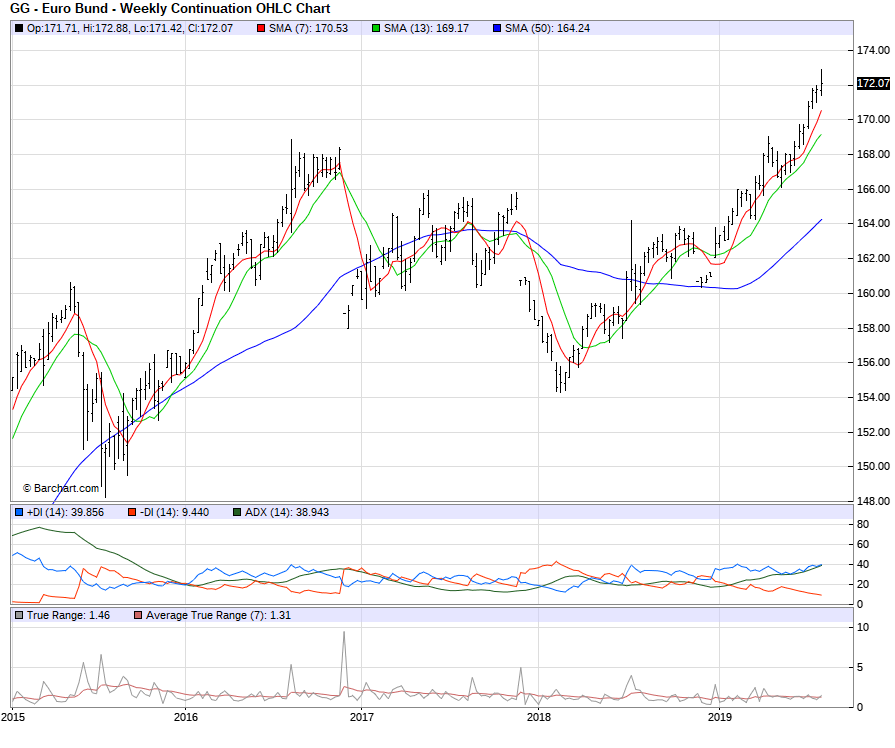Click the green SMA (13) legend swatch
This screenshot has width=895, height=748.
pos(376,28)
